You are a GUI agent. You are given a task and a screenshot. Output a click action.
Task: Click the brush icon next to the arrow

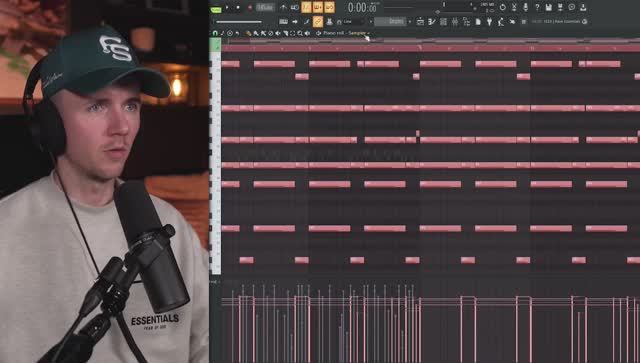point(307,22)
